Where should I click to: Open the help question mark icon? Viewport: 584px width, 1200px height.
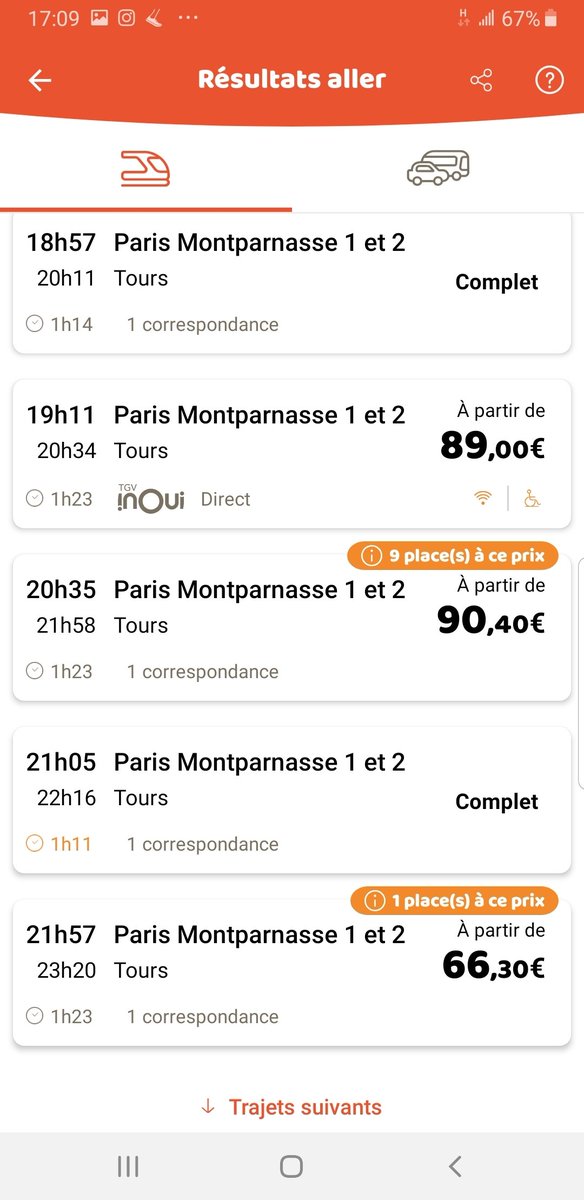pos(549,81)
